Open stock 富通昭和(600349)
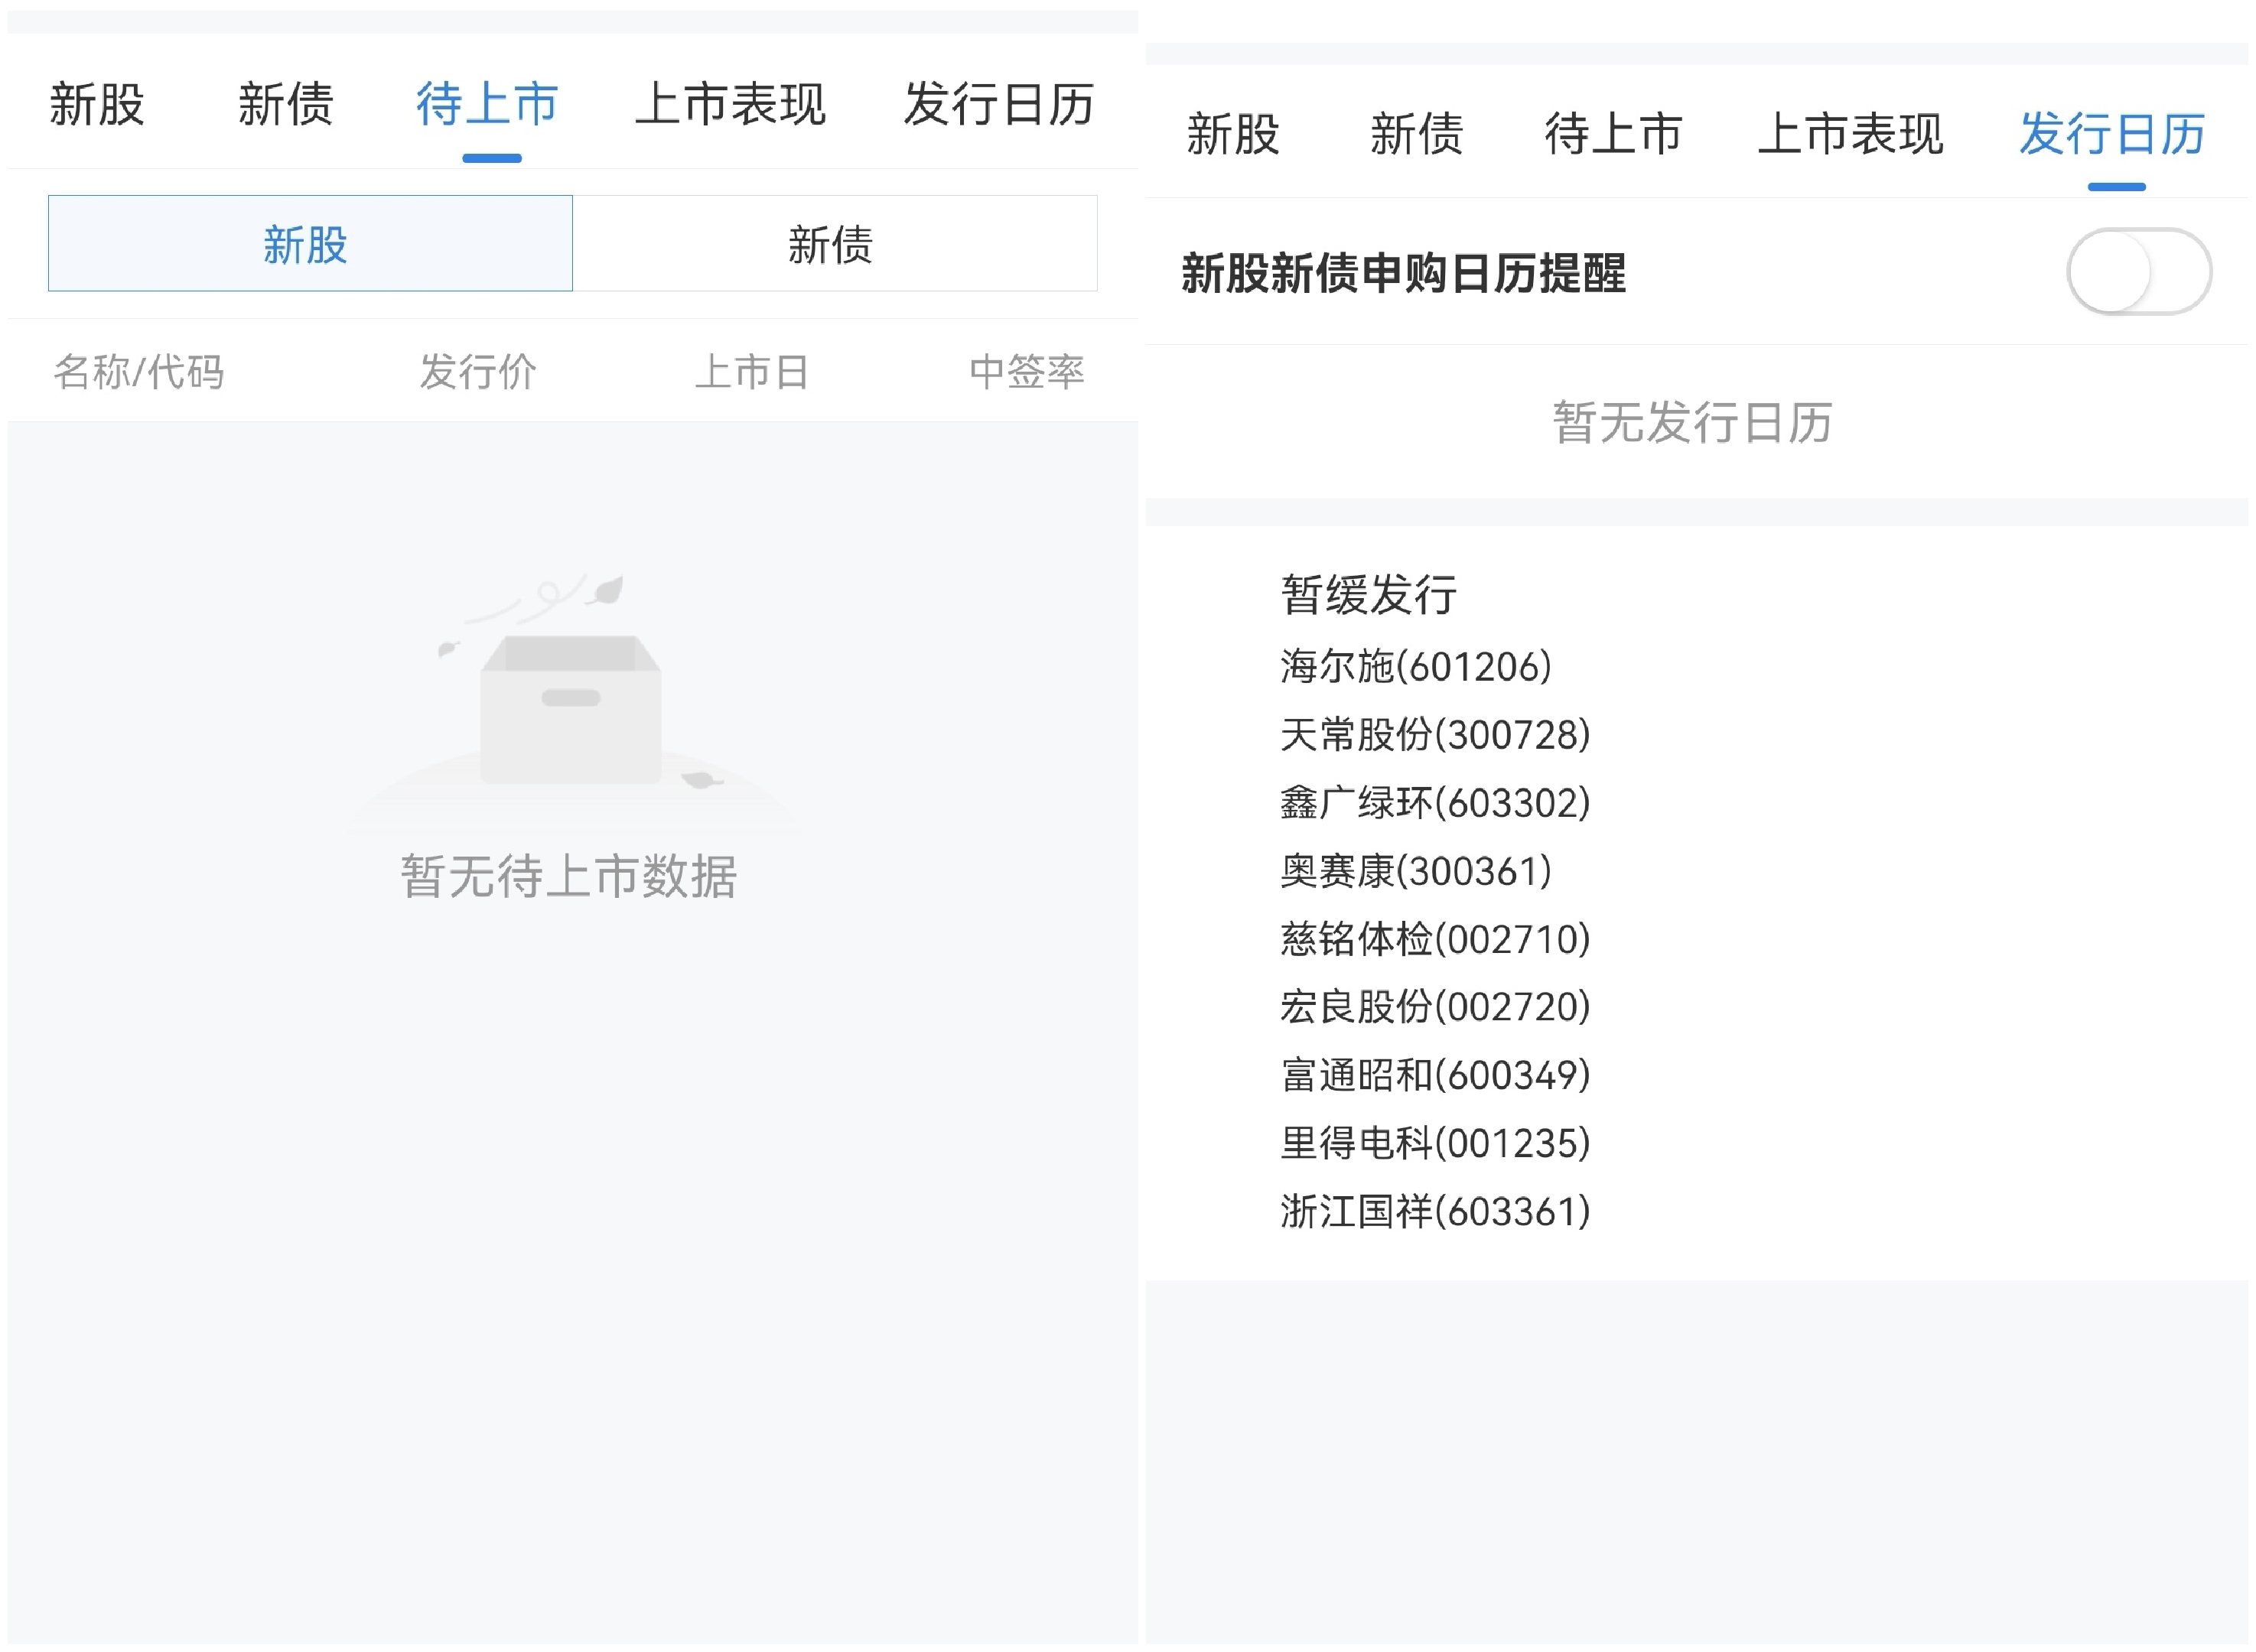 (1434, 1074)
